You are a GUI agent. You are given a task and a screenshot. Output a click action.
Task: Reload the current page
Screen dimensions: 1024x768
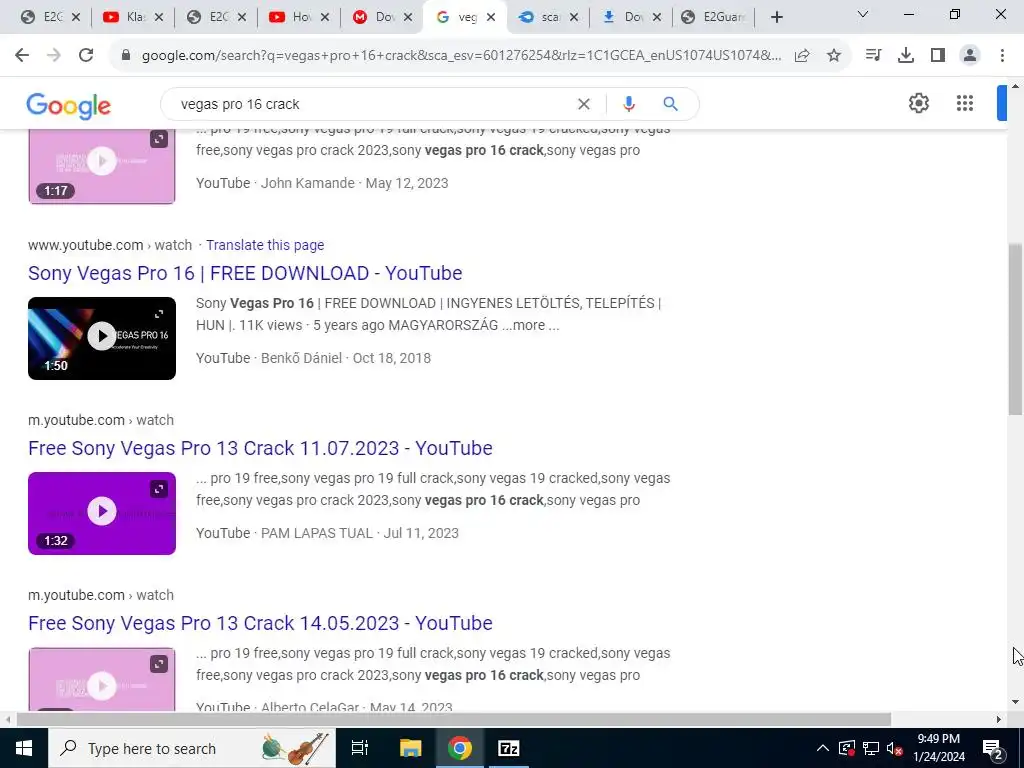[x=86, y=56]
